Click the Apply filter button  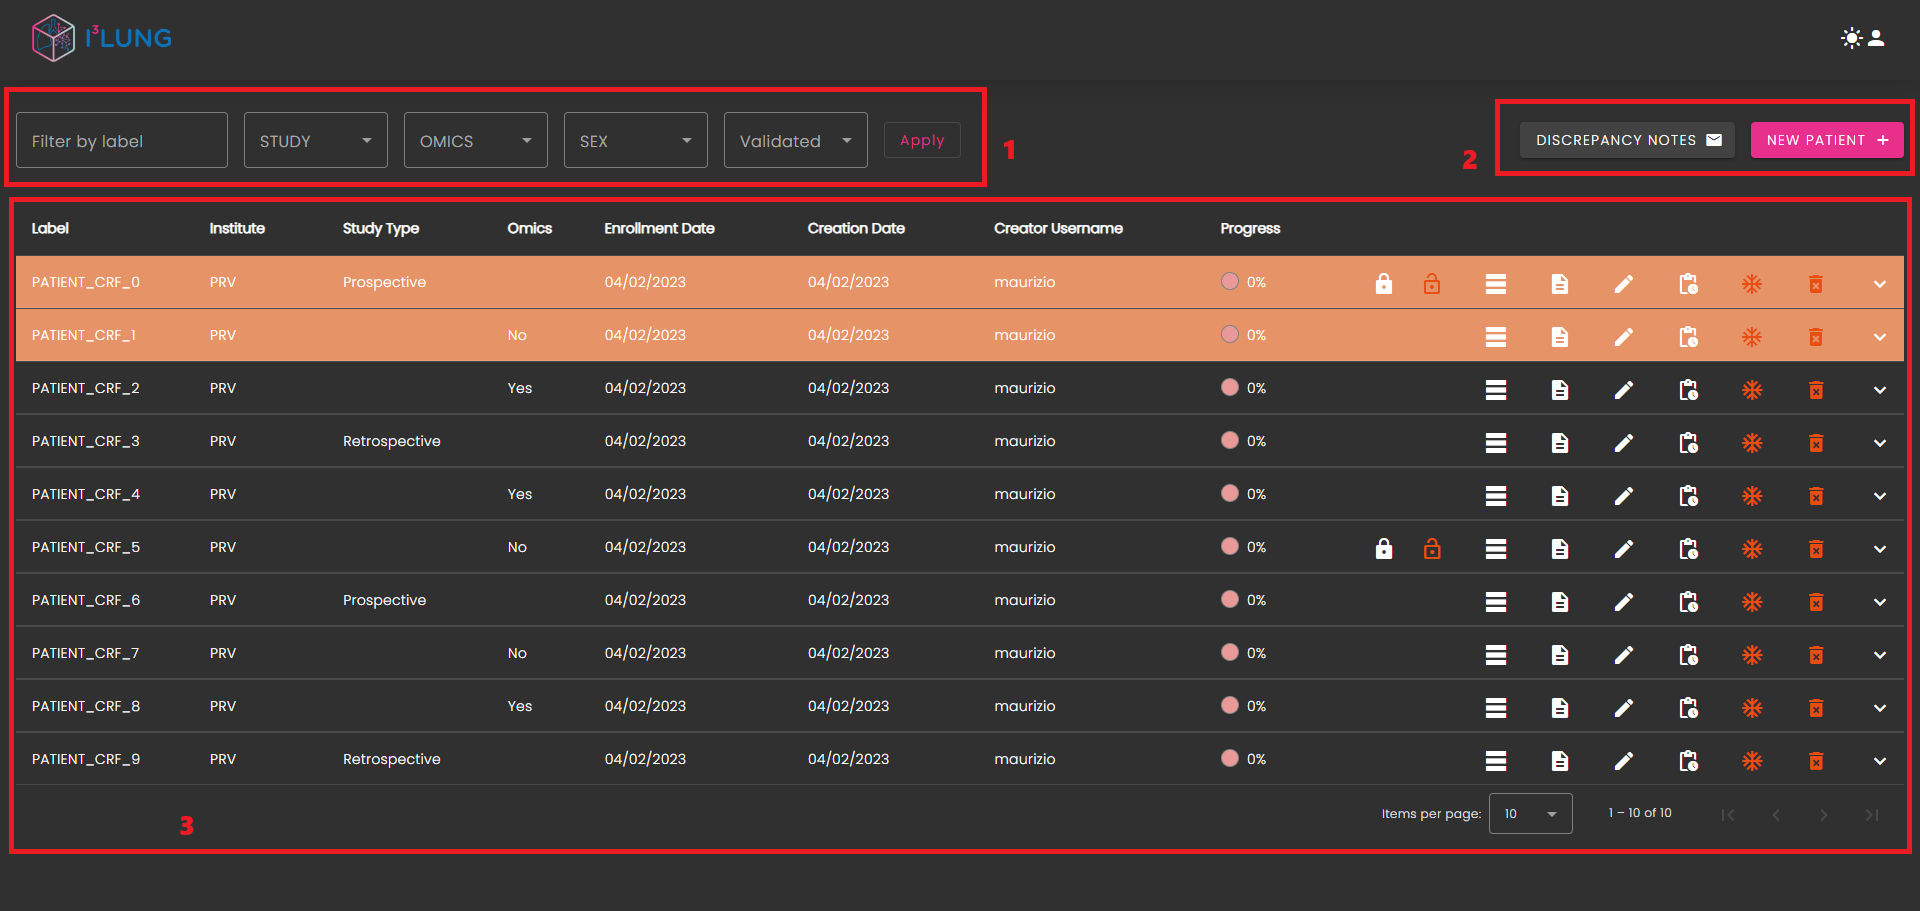tap(921, 141)
